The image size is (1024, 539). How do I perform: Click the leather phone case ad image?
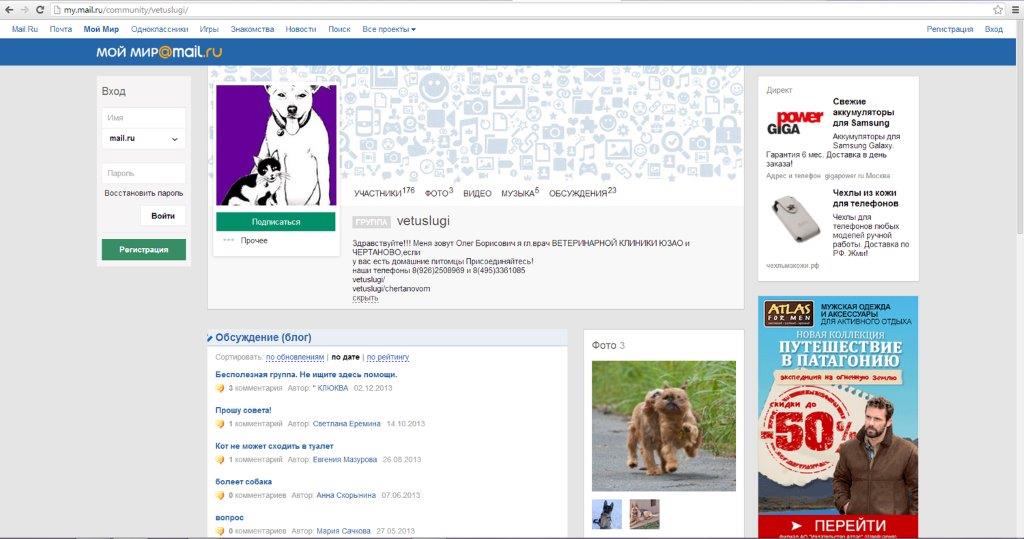pos(794,220)
